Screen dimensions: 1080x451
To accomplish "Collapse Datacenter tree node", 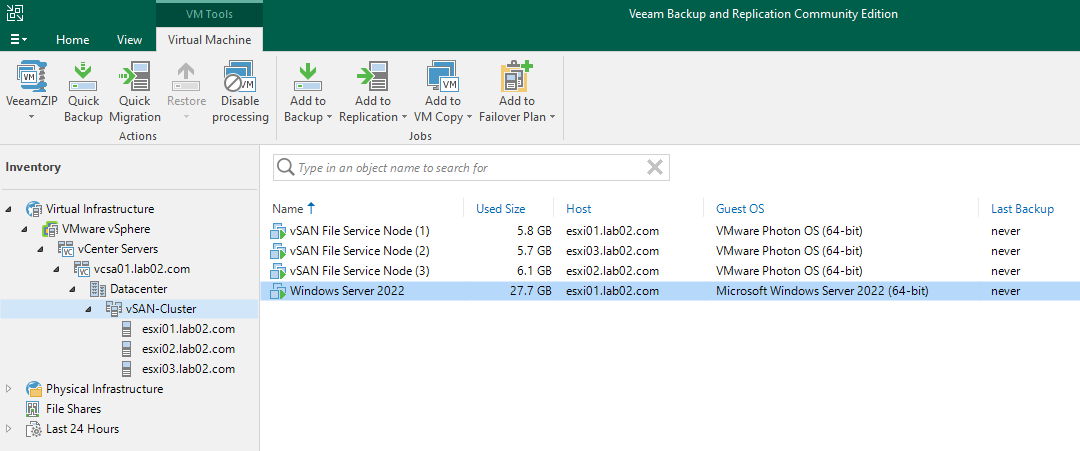I will point(73,289).
